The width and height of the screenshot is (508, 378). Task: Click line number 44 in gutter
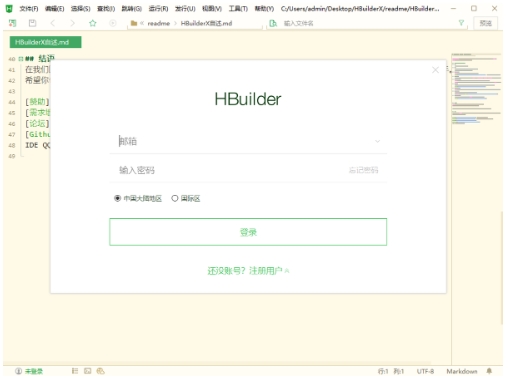12,102
